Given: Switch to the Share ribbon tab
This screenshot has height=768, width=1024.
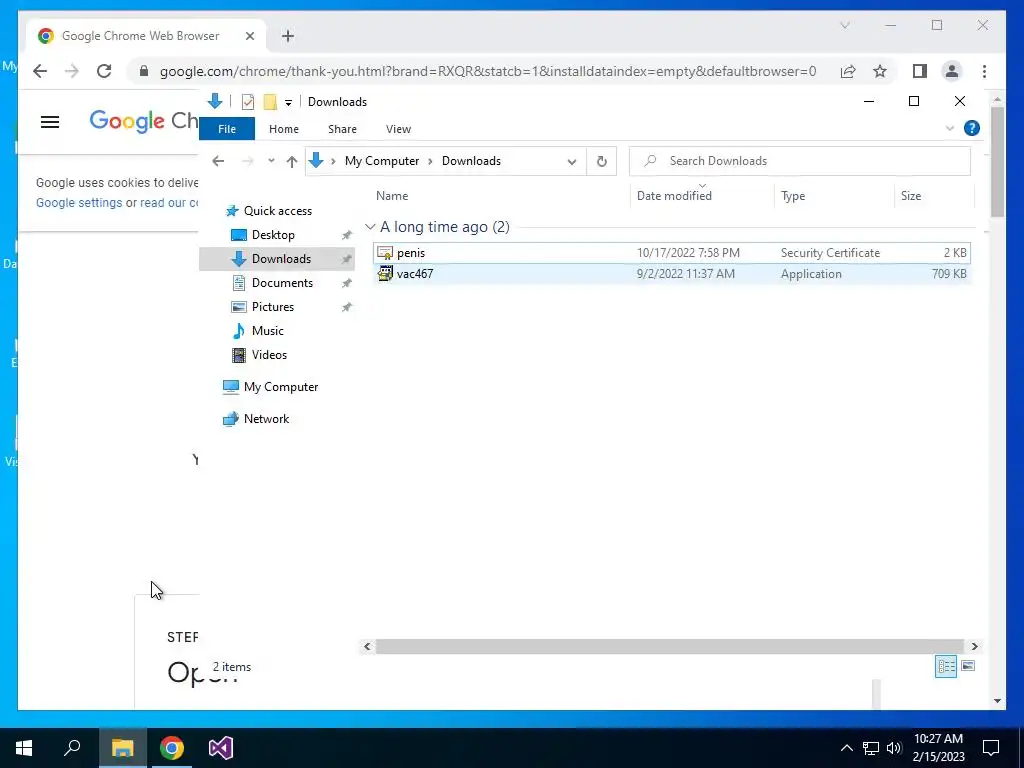Looking at the screenshot, I should (342, 129).
